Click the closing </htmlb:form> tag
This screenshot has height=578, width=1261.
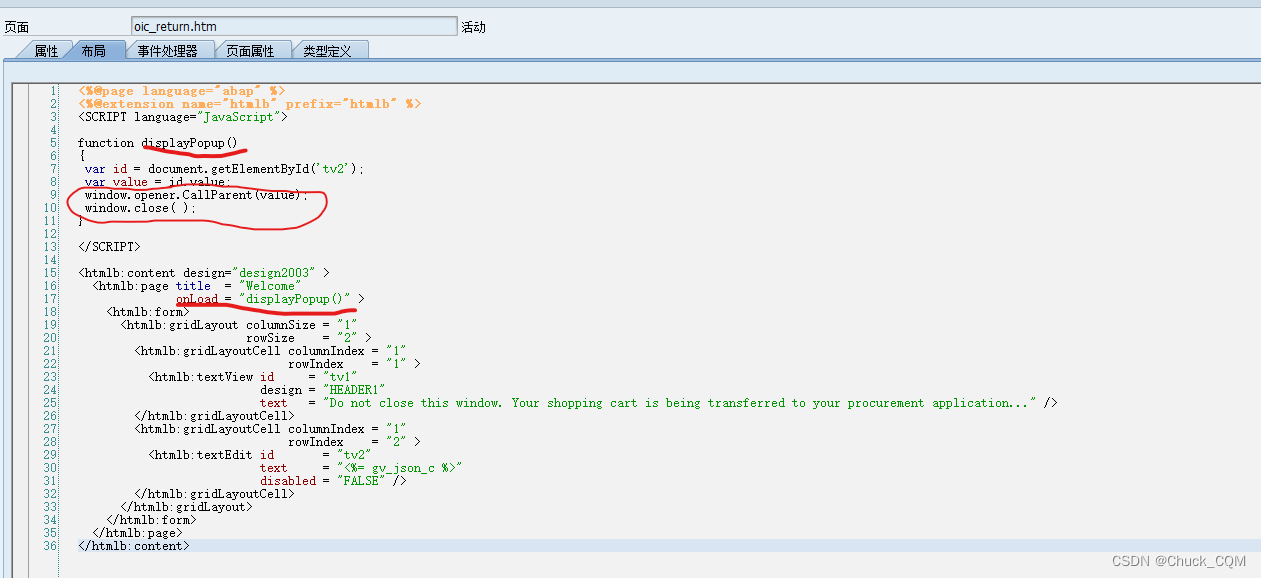tap(151, 519)
